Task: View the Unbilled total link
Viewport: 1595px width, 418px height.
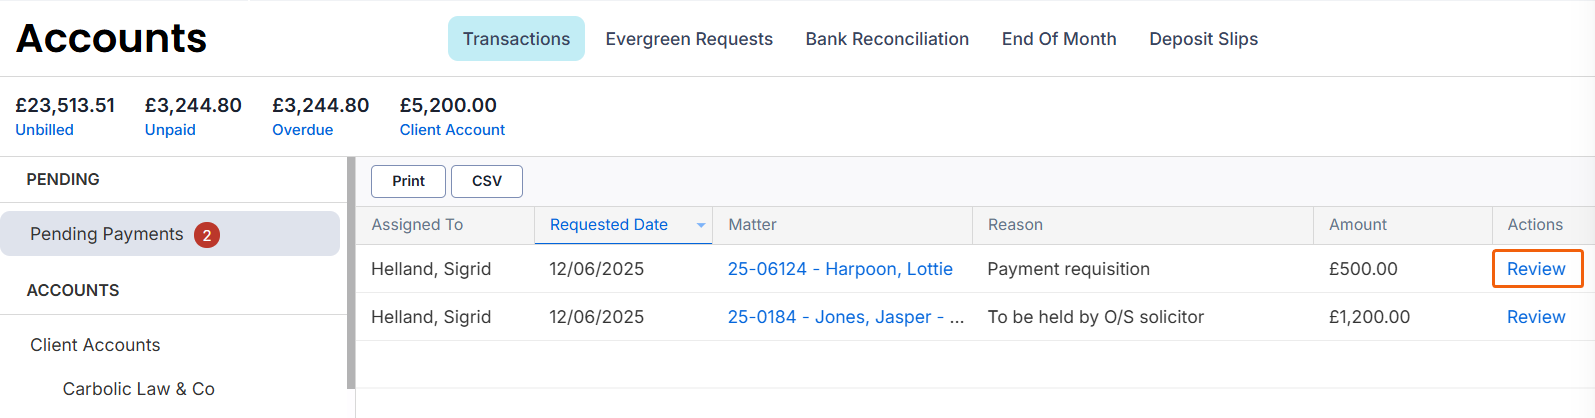Action: tap(44, 130)
